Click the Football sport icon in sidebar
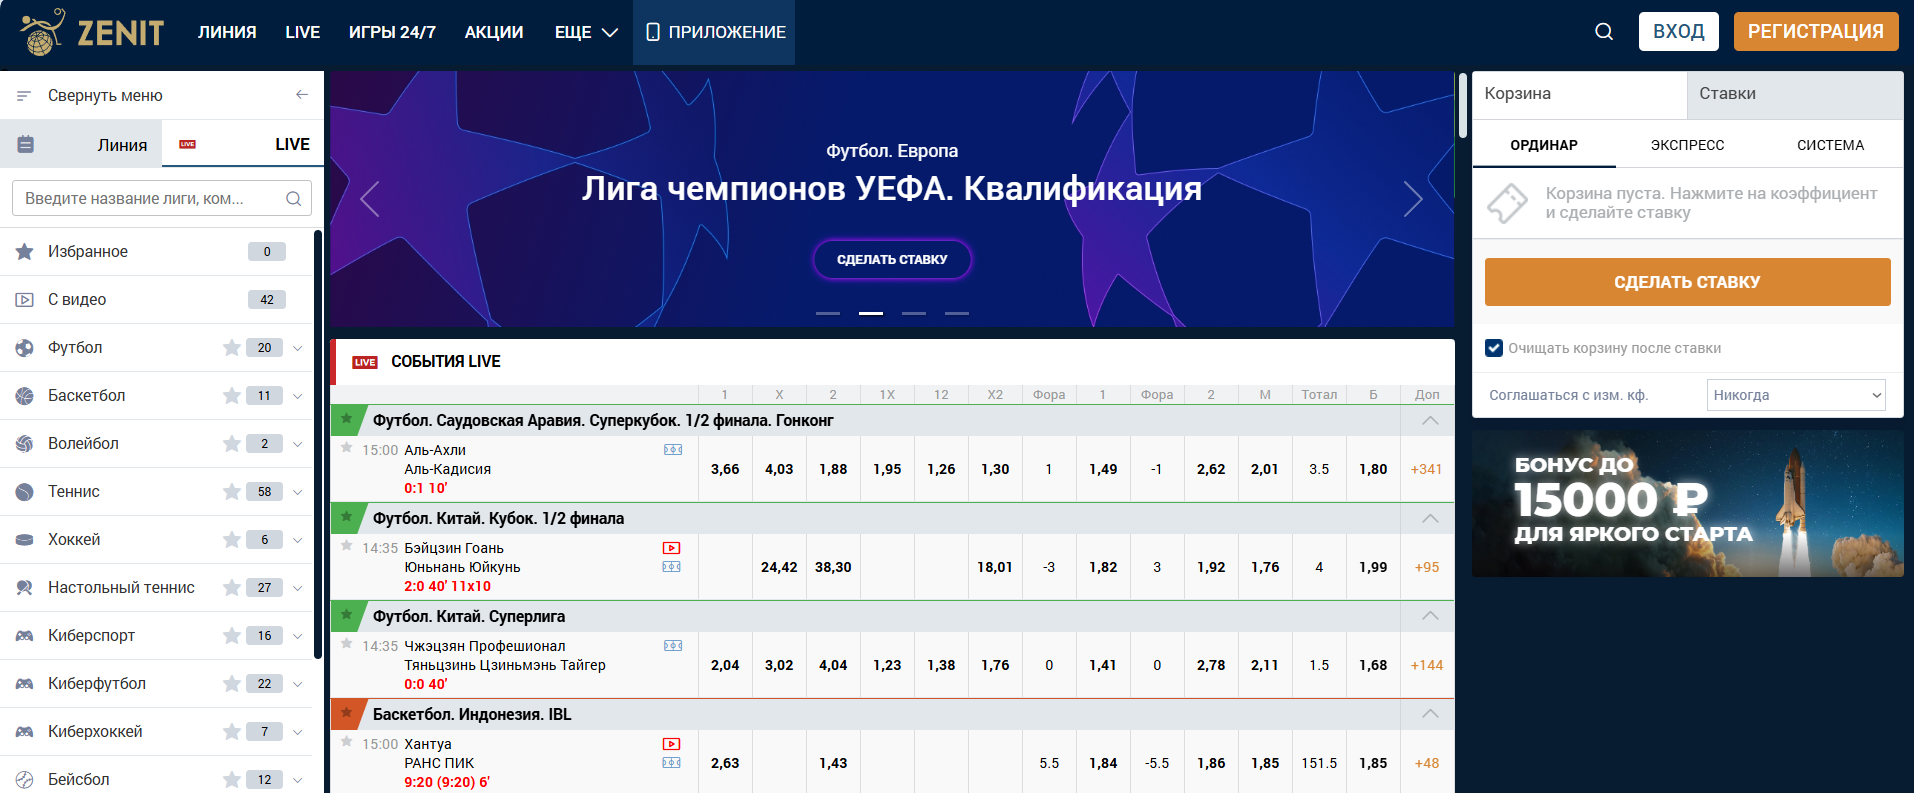The height and width of the screenshot is (793, 1914). [x=25, y=348]
